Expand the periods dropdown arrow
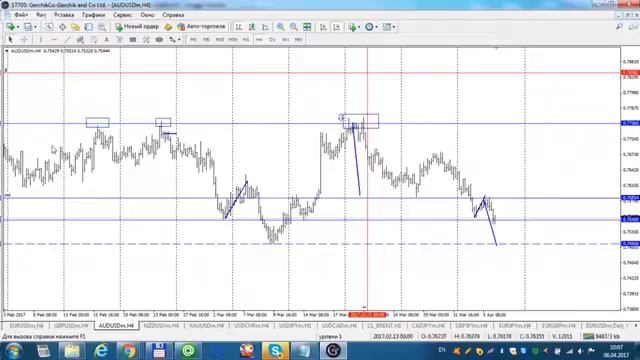 [x=376, y=27]
